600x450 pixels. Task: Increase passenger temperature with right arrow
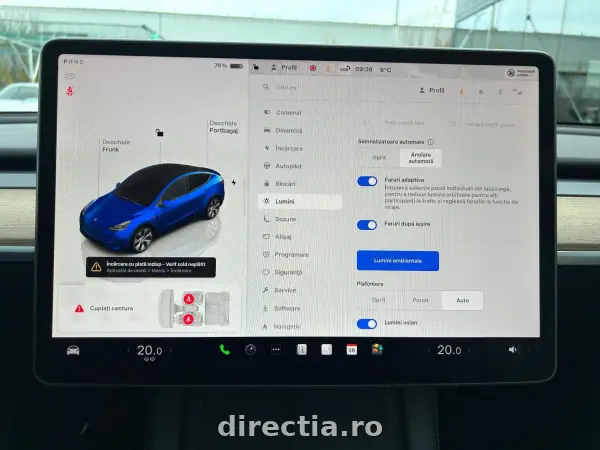469,350
